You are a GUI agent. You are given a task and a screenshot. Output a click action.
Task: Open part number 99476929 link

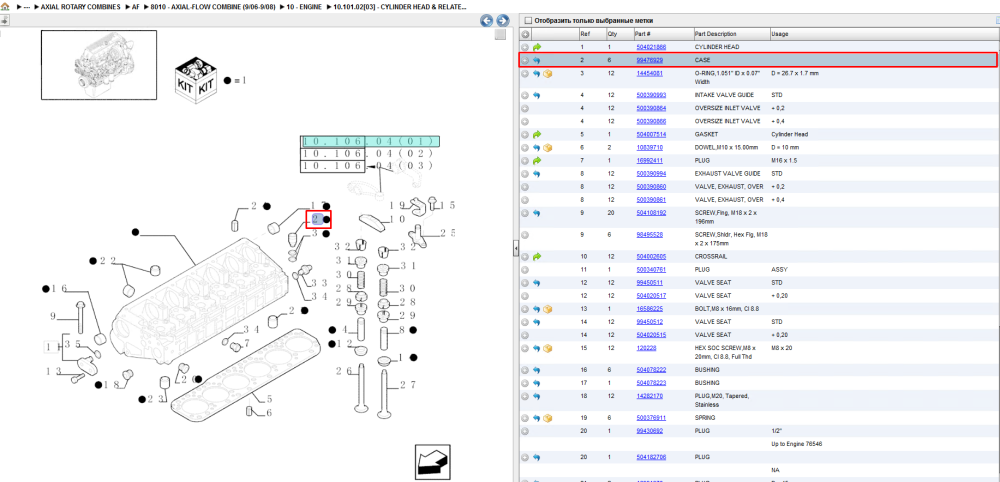tap(649, 61)
